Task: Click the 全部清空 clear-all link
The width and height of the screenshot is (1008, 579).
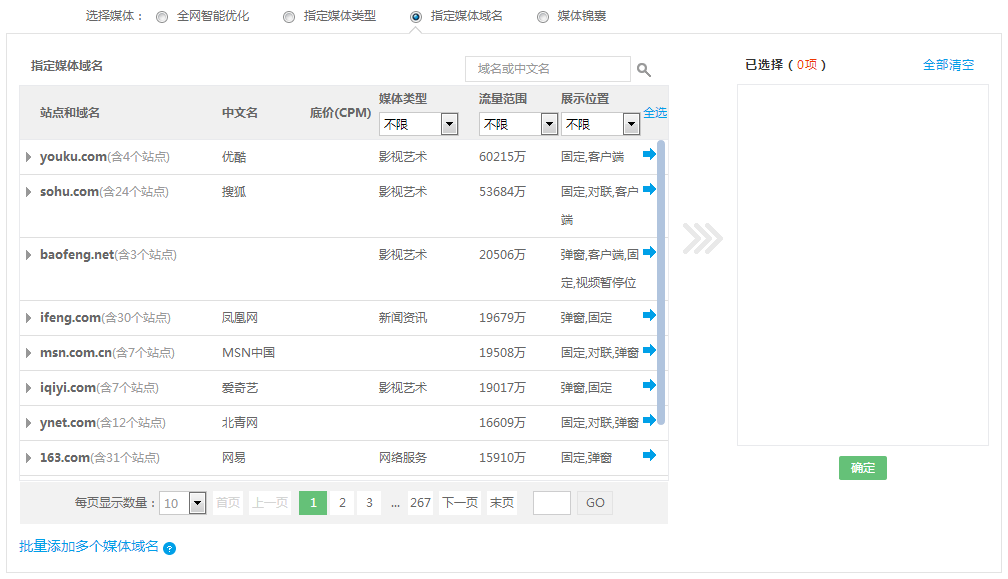Action: (x=948, y=63)
